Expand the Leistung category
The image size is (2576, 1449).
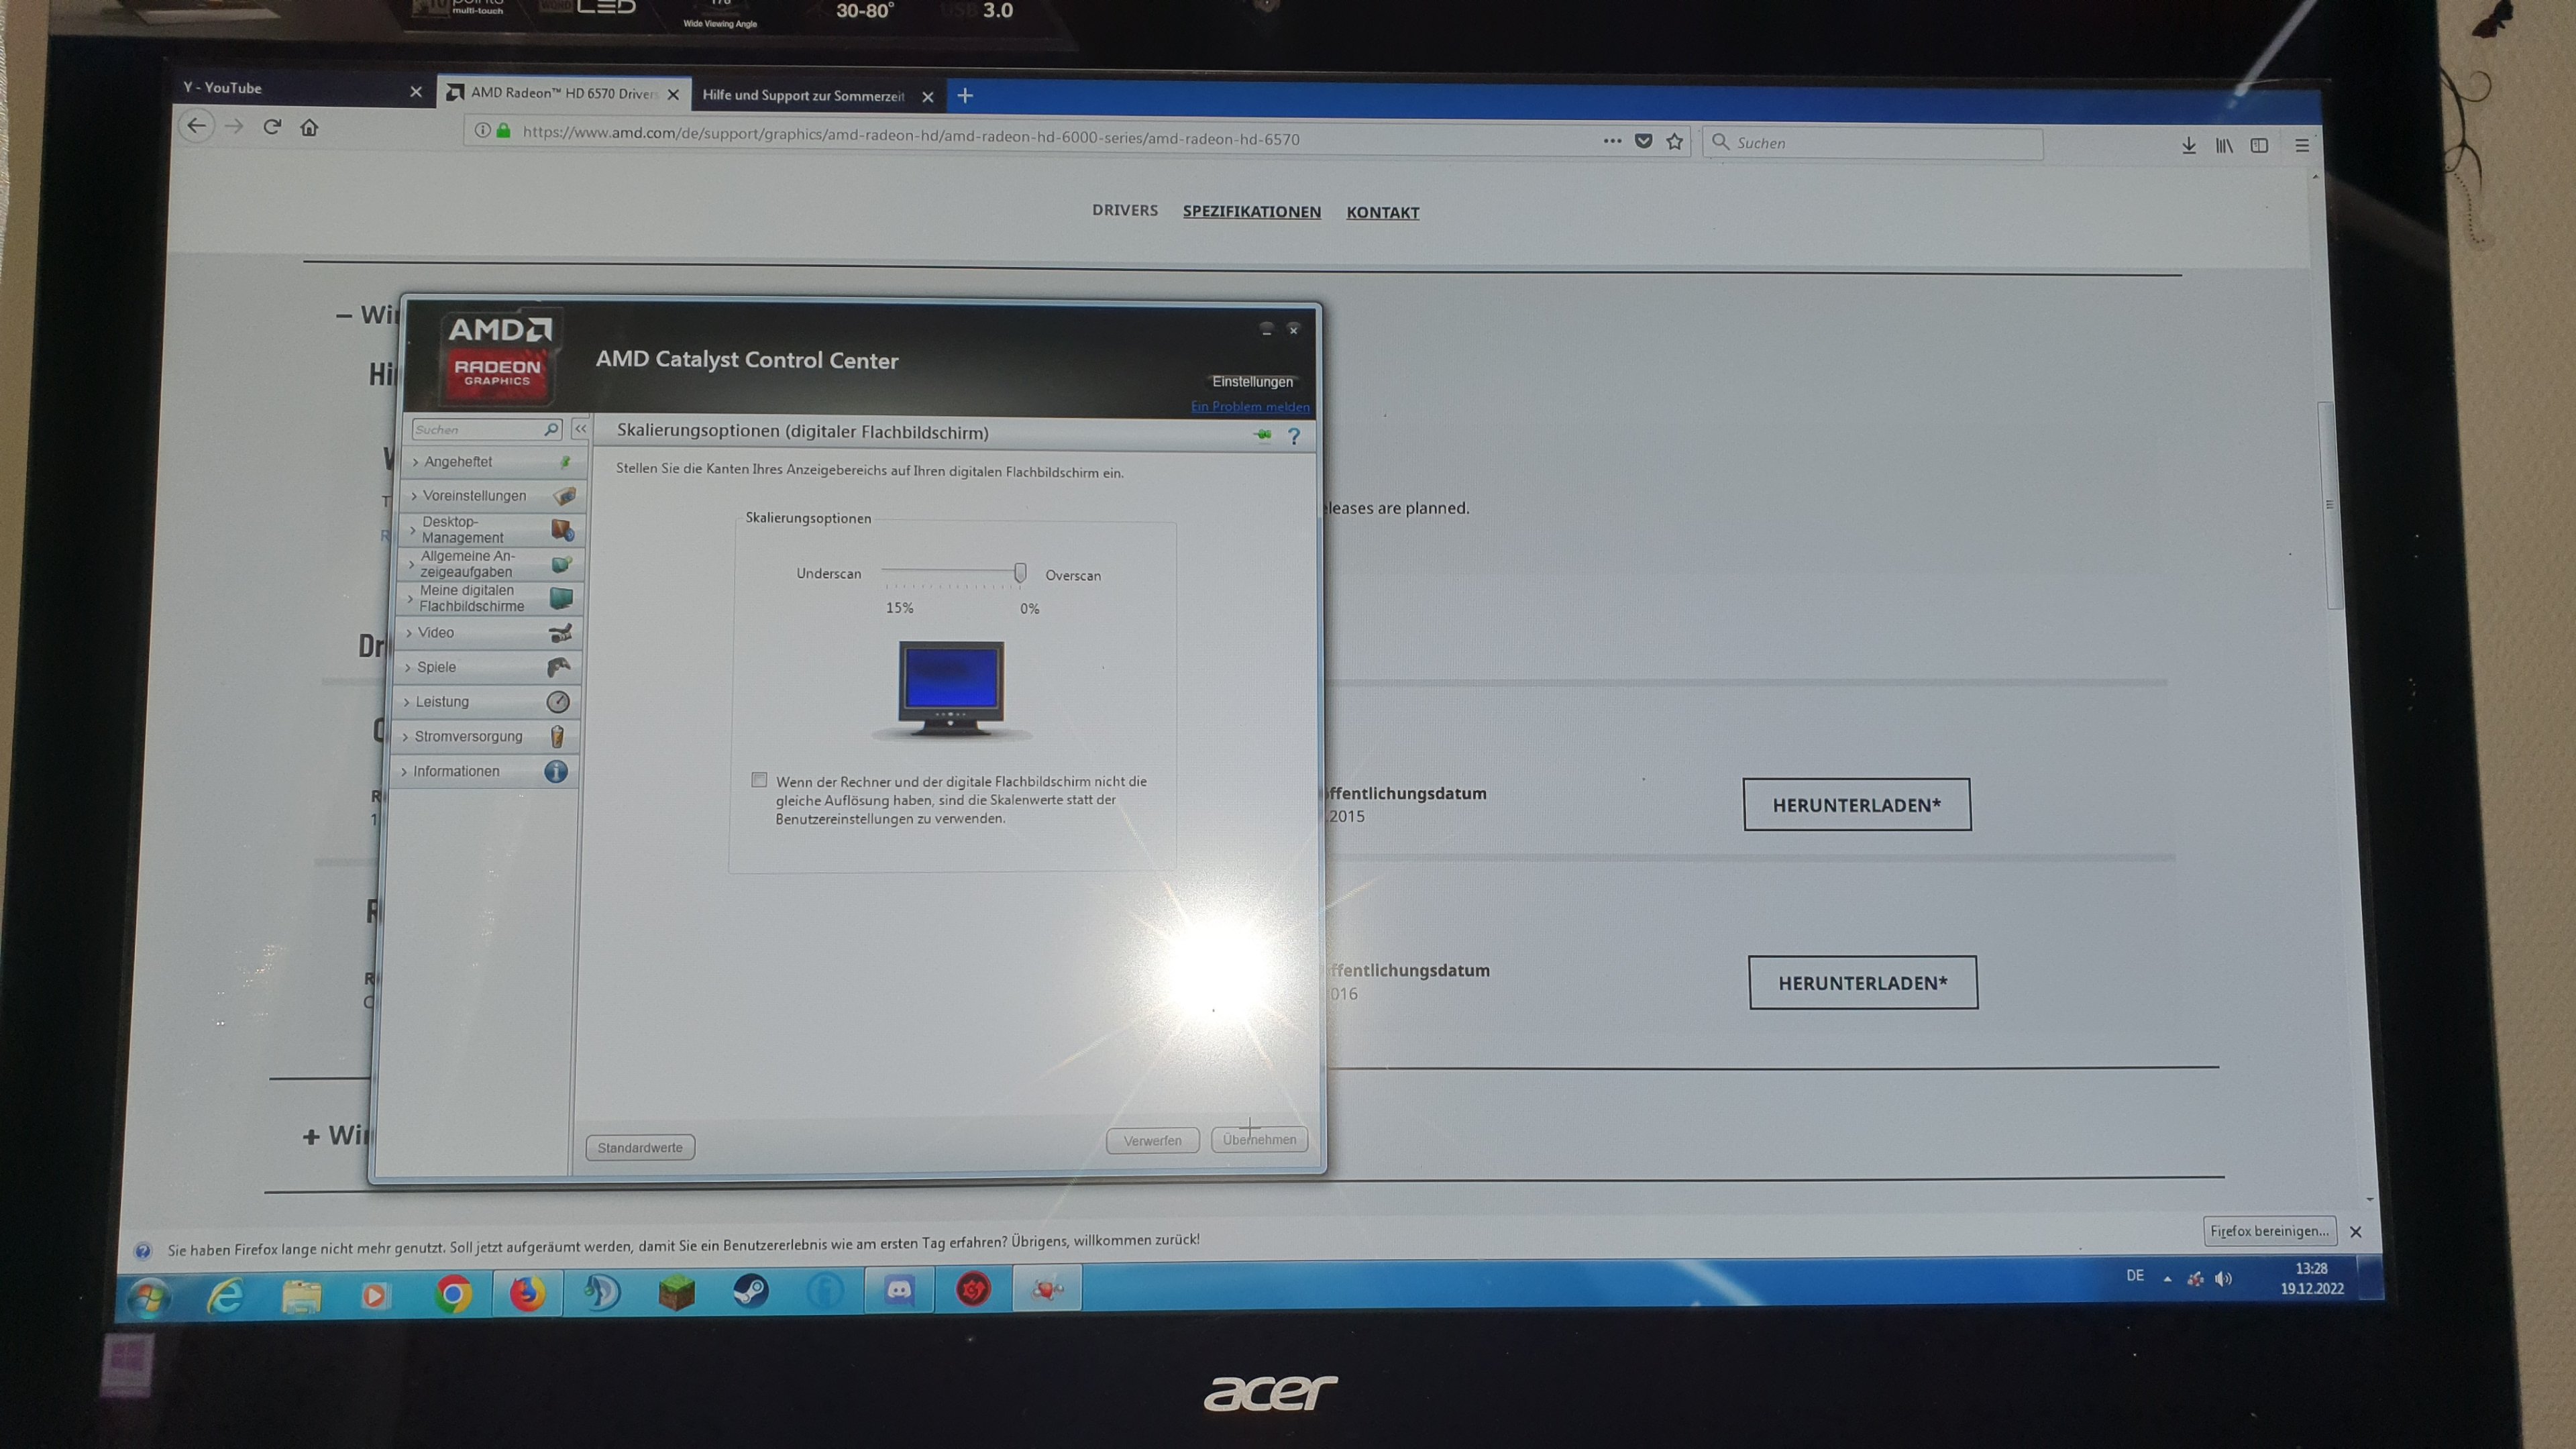point(442,702)
